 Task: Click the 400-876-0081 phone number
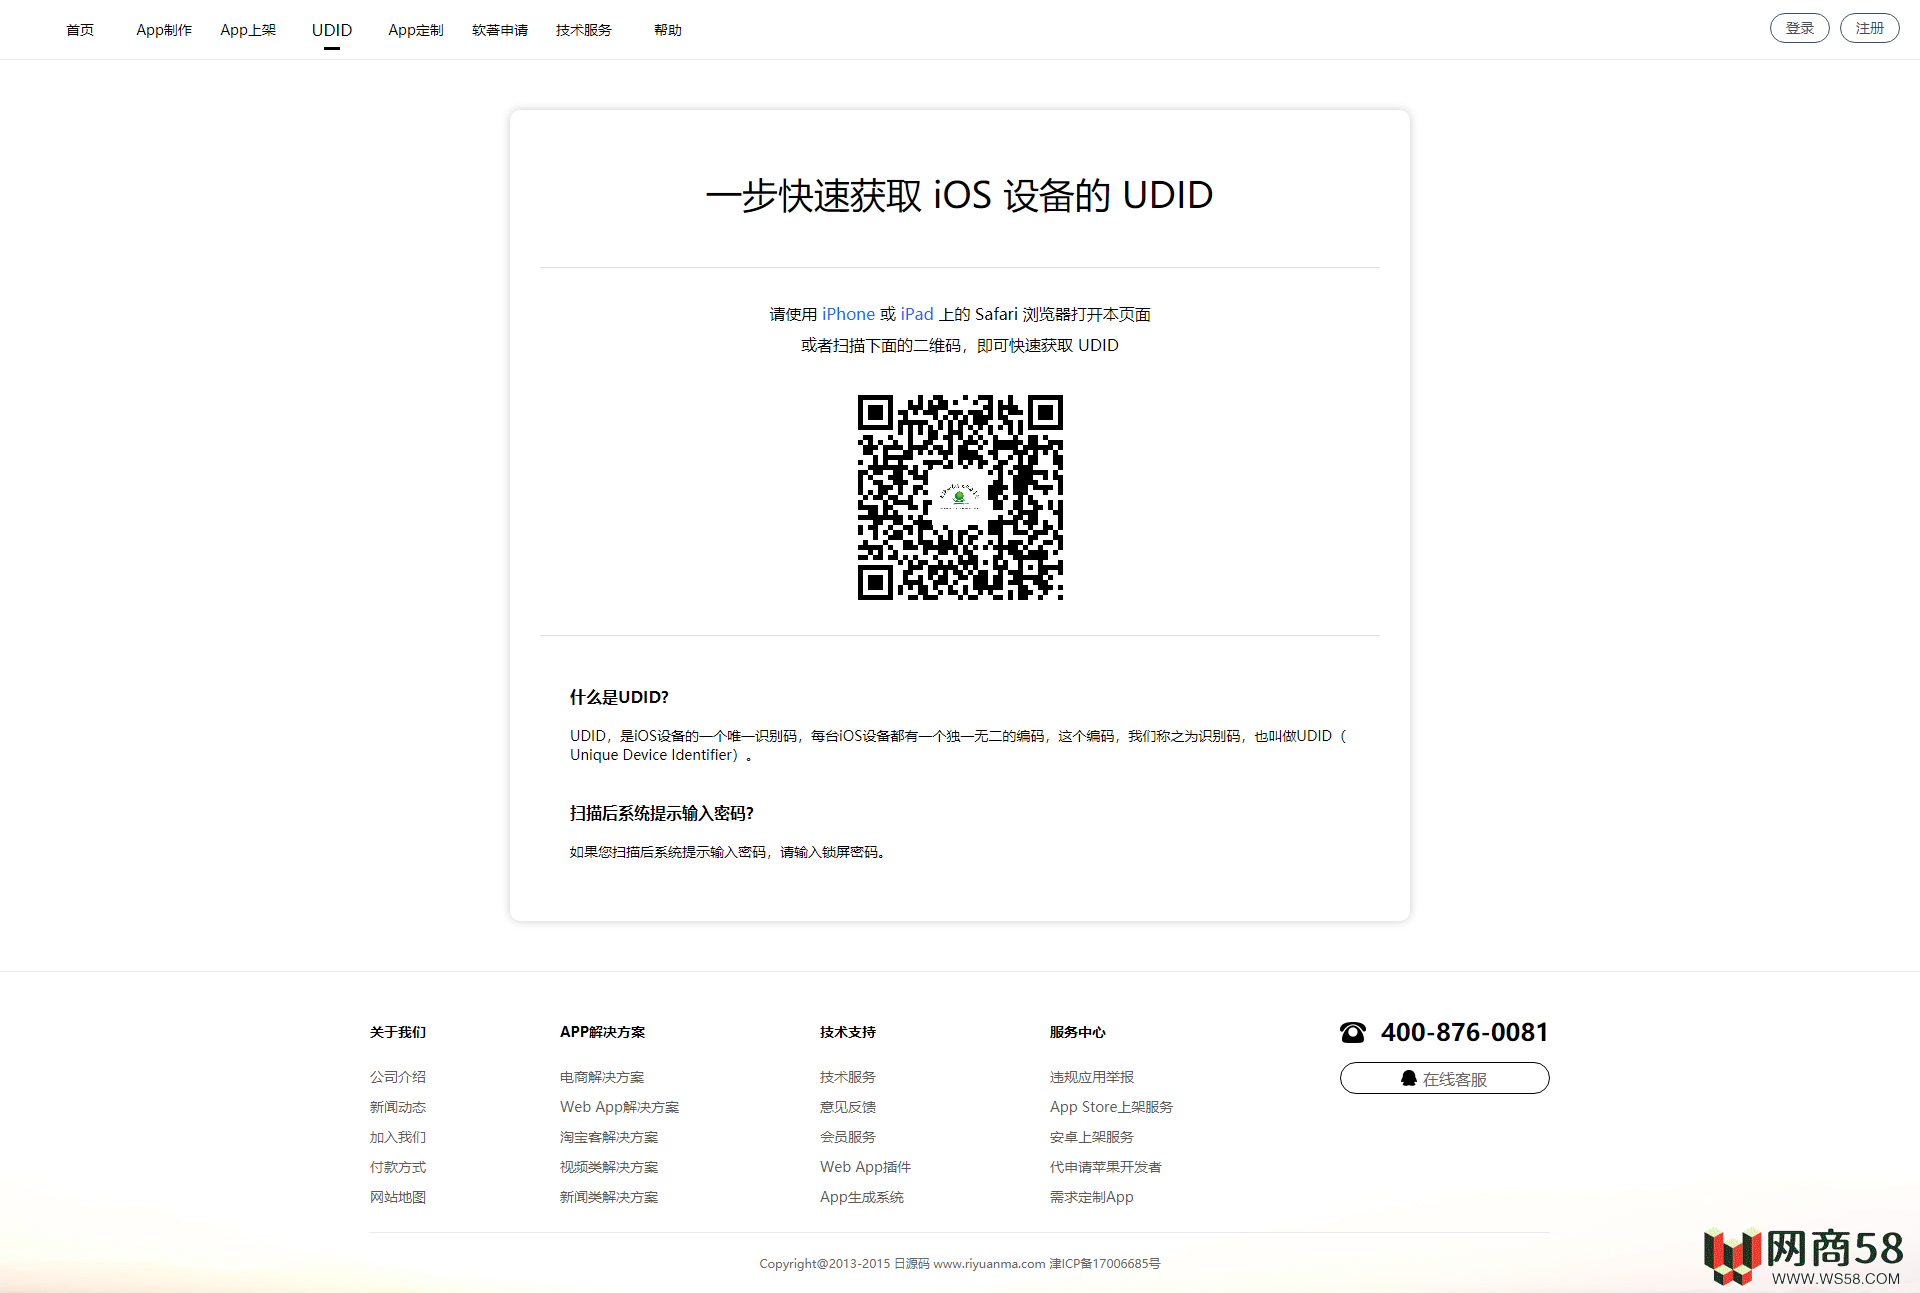[1465, 1032]
